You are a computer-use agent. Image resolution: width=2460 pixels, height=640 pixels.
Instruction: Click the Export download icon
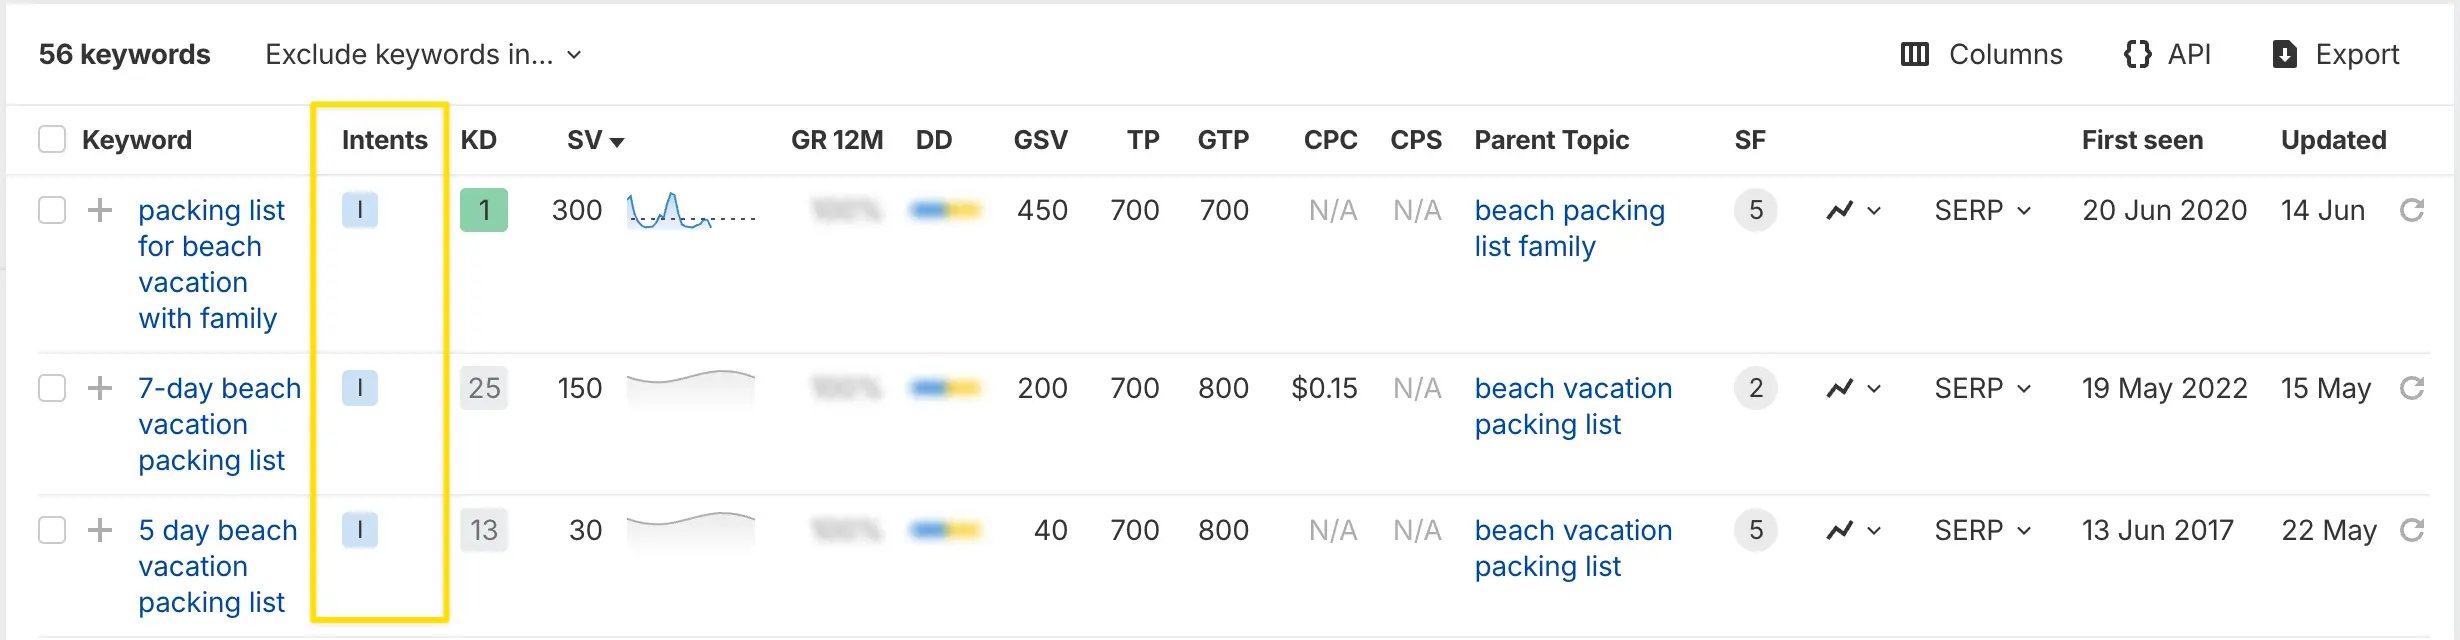[x=2285, y=54]
